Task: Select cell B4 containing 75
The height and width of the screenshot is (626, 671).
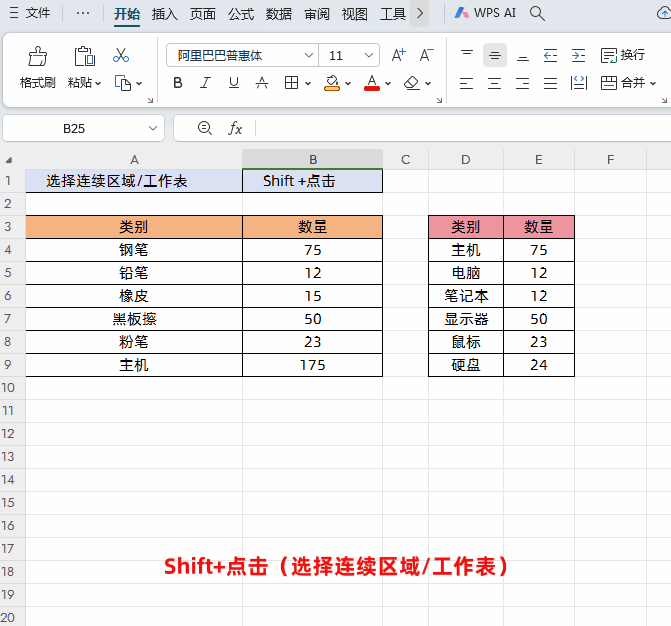Action: point(312,251)
